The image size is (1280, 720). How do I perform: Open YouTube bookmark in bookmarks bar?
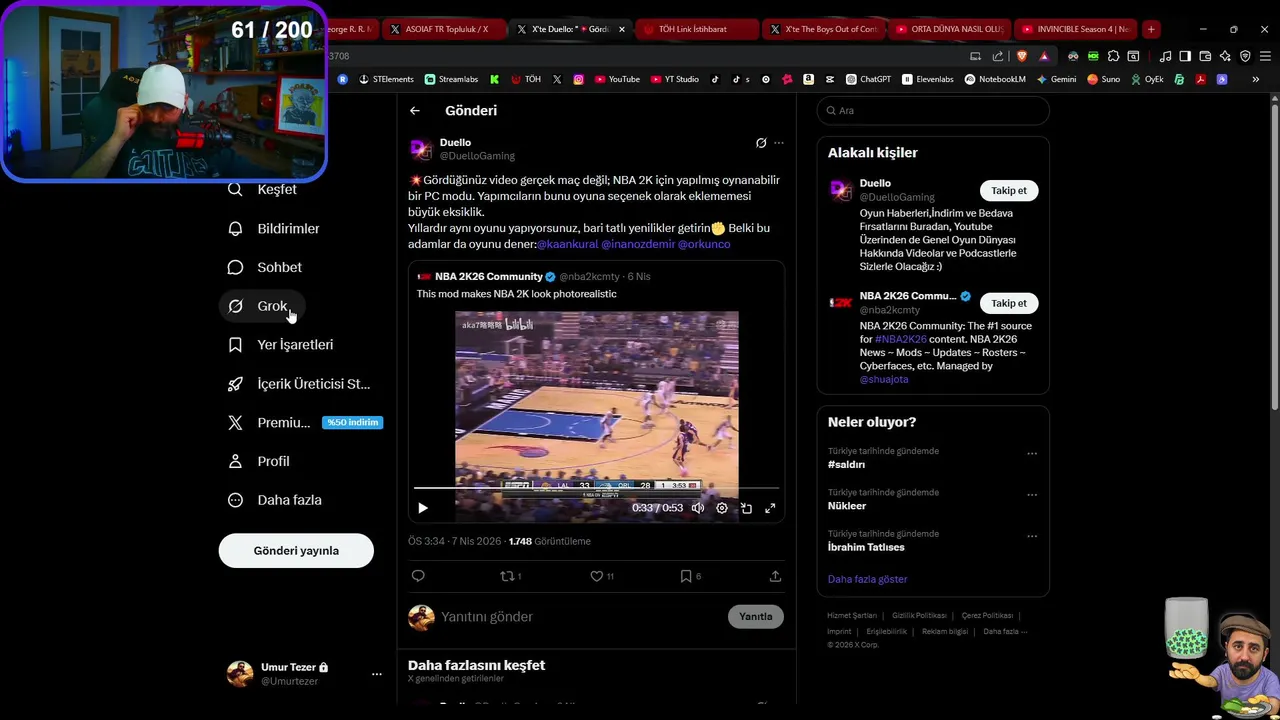[x=617, y=79]
